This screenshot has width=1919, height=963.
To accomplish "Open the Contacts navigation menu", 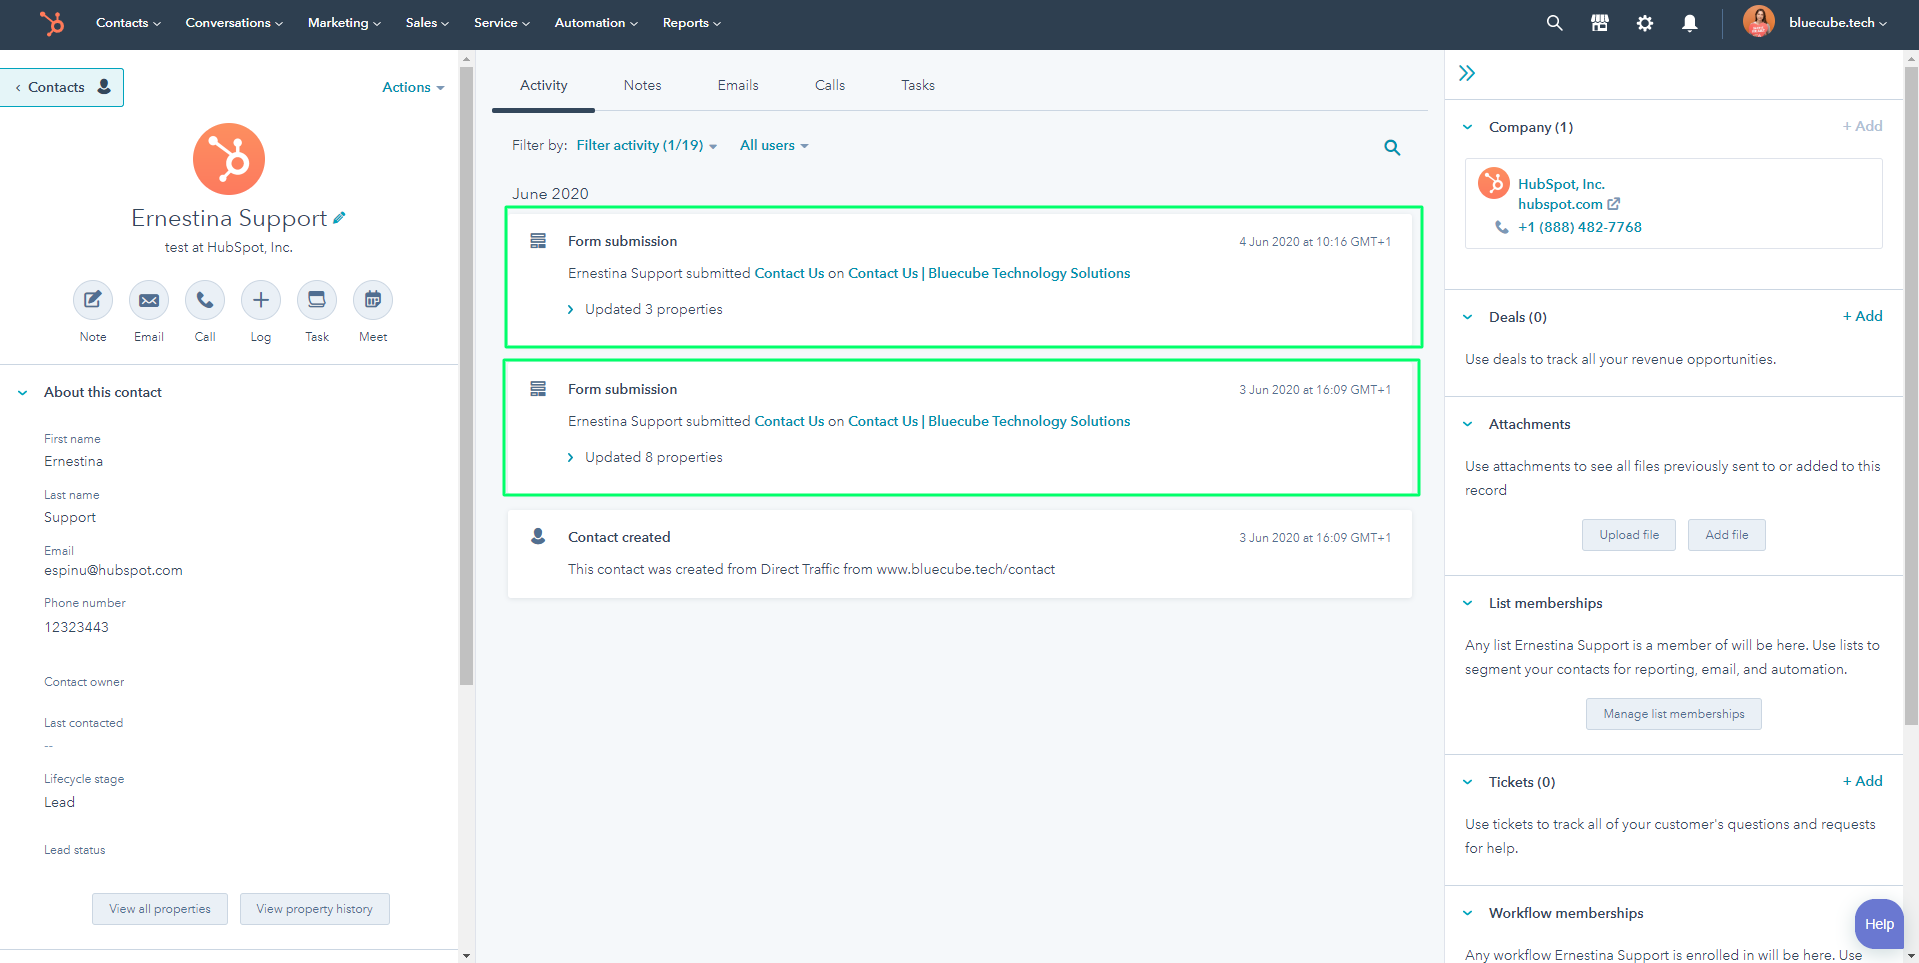I will point(128,23).
